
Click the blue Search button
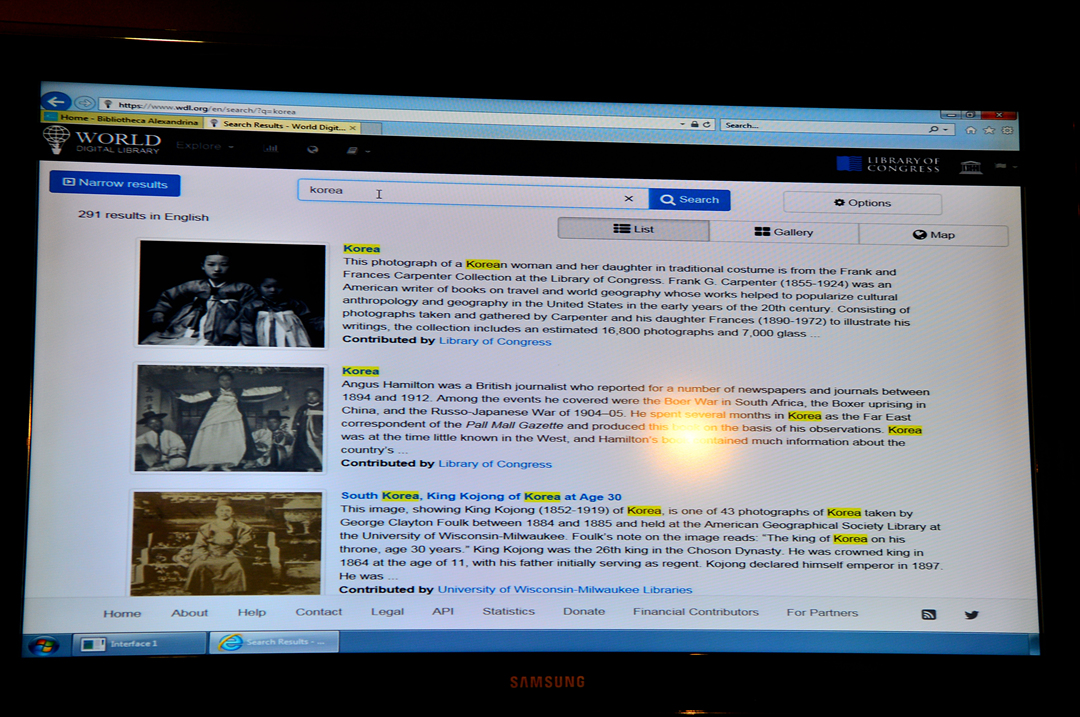(x=689, y=200)
